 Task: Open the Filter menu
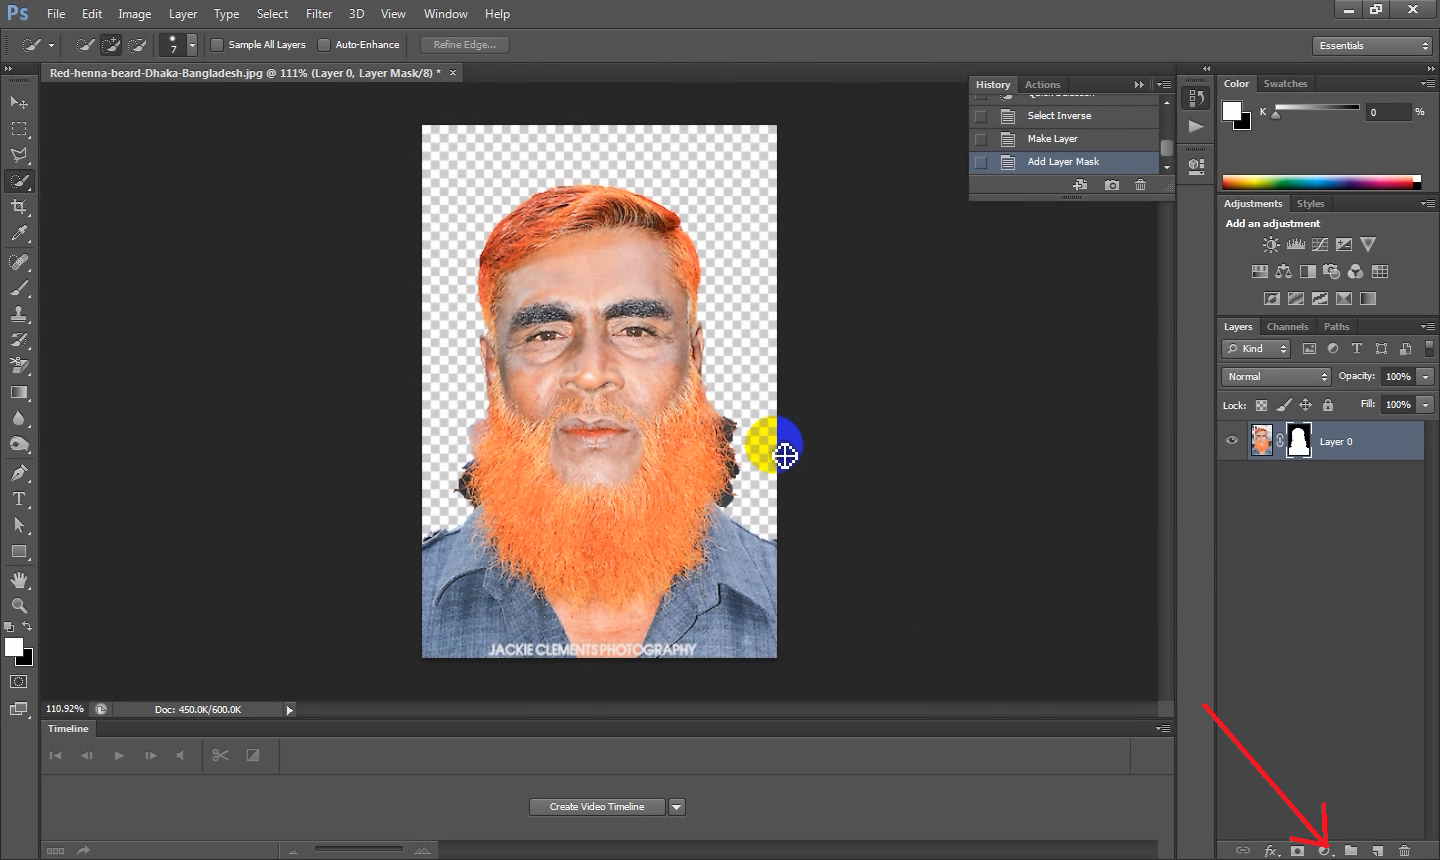coord(319,14)
